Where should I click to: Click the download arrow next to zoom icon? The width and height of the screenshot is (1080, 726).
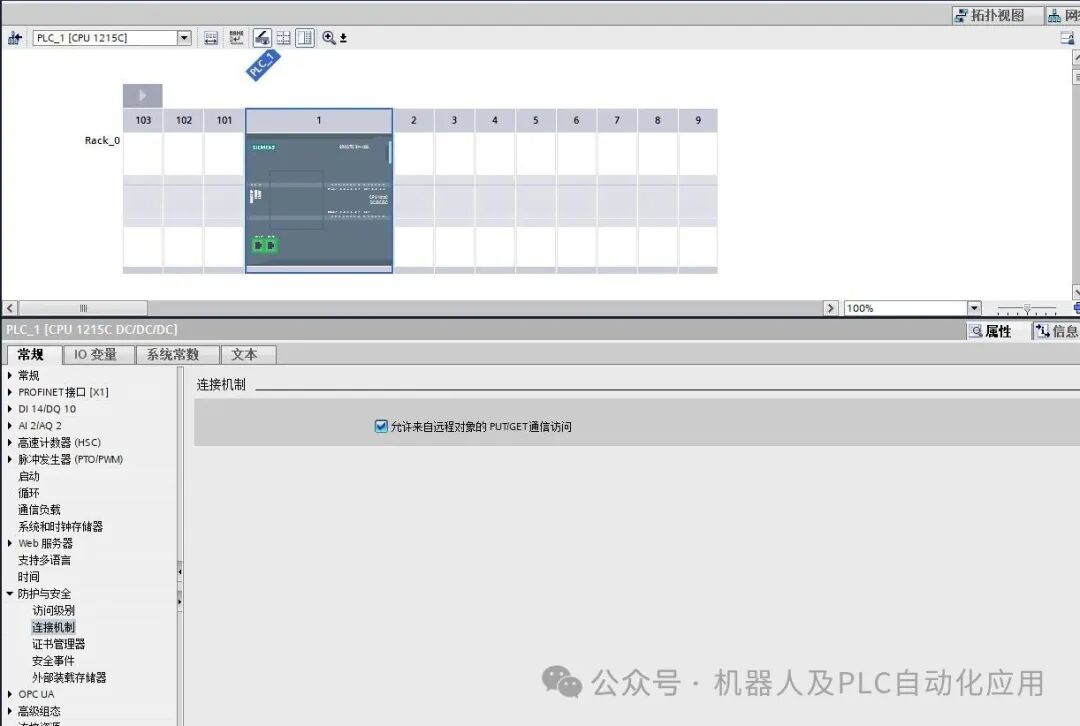point(343,39)
